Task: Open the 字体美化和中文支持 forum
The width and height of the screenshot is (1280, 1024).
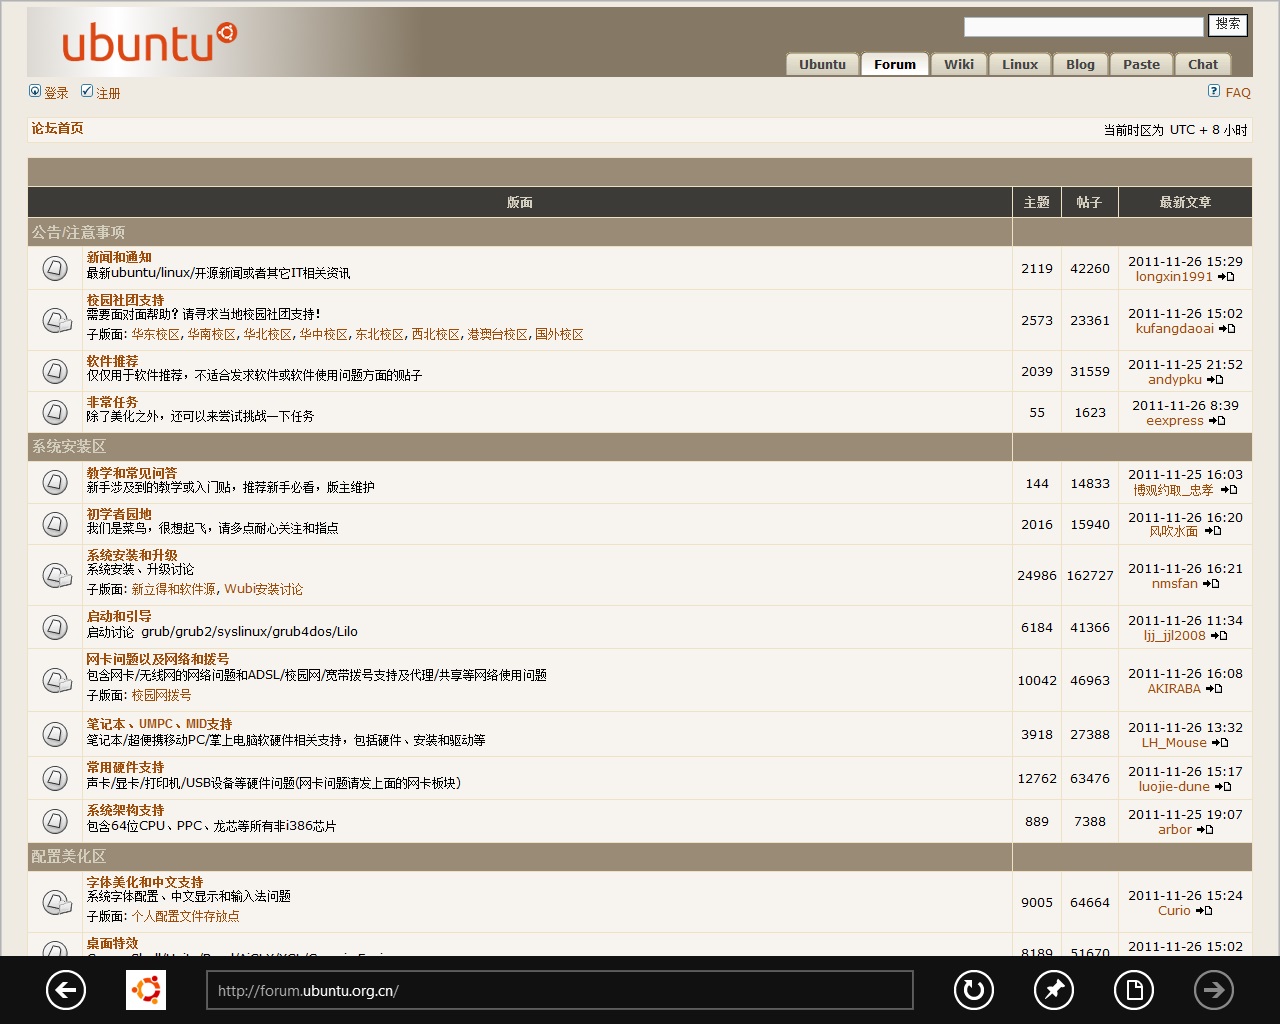Action: pos(144,882)
